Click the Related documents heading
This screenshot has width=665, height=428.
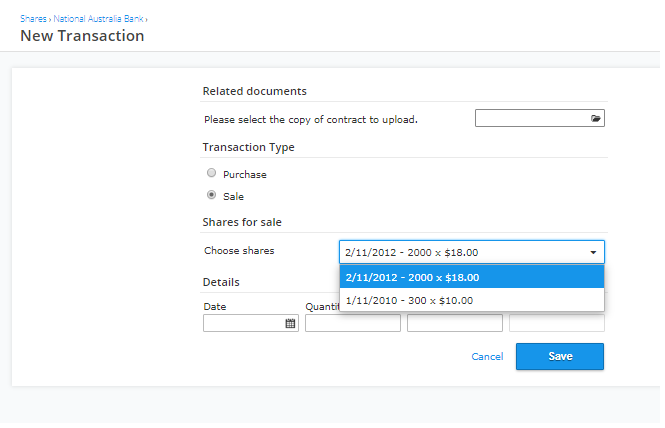[254, 91]
